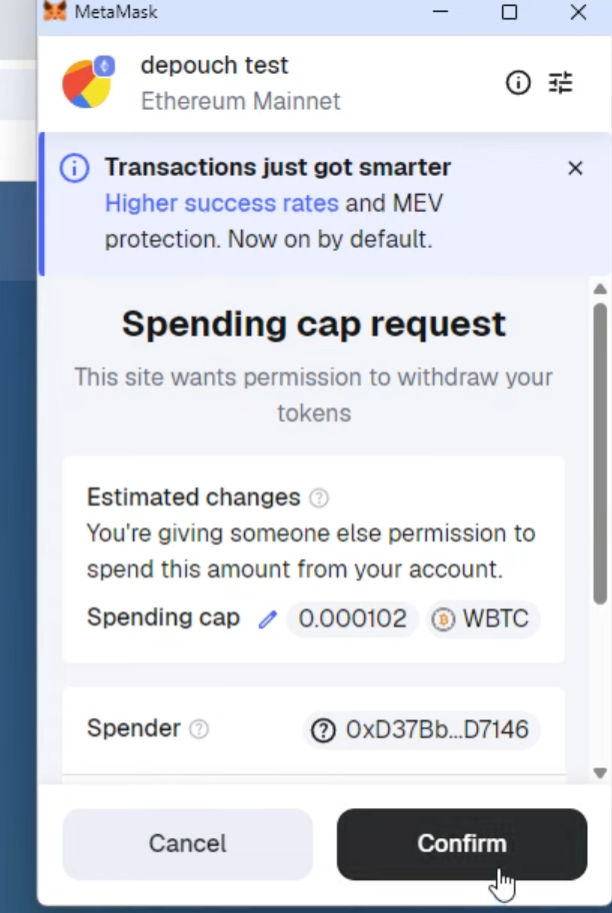This screenshot has height=913, width=612.
Task: Click the vertical scrollbar thumb
Action: [x=600, y=450]
